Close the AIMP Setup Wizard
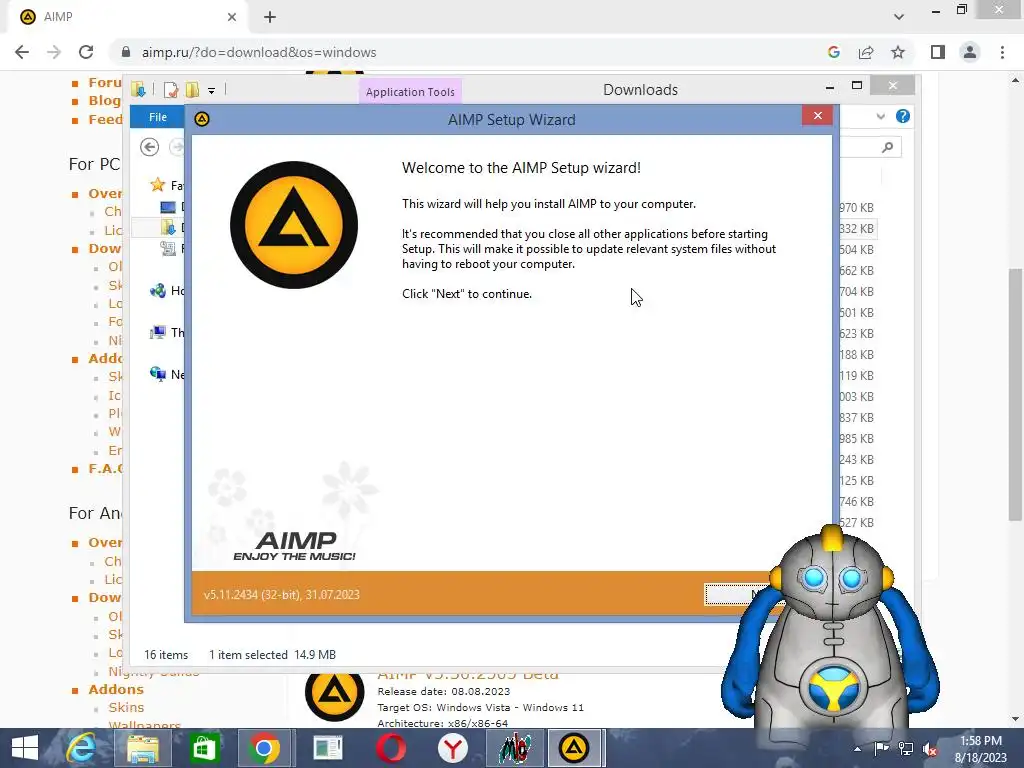Screen dimensions: 1024x768 817,116
